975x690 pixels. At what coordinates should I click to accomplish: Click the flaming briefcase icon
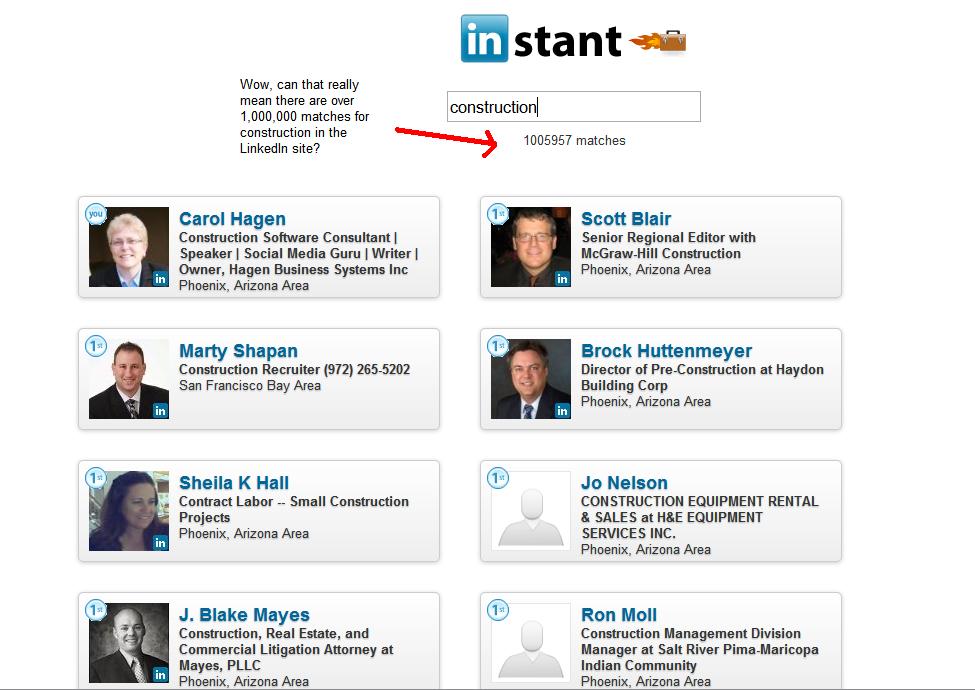pos(658,42)
